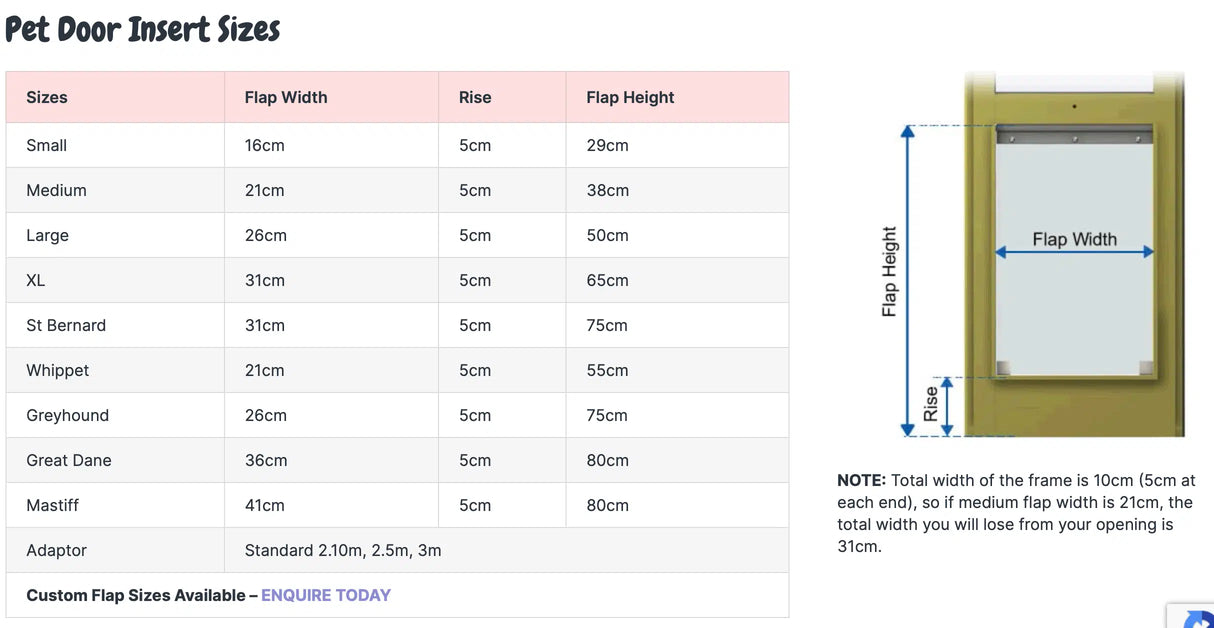The width and height of the screenshot is (1214, 628).
Task: Click the Pet Door Insert Sizes heading
Action: pyautogui.click(x=143, y=30)
